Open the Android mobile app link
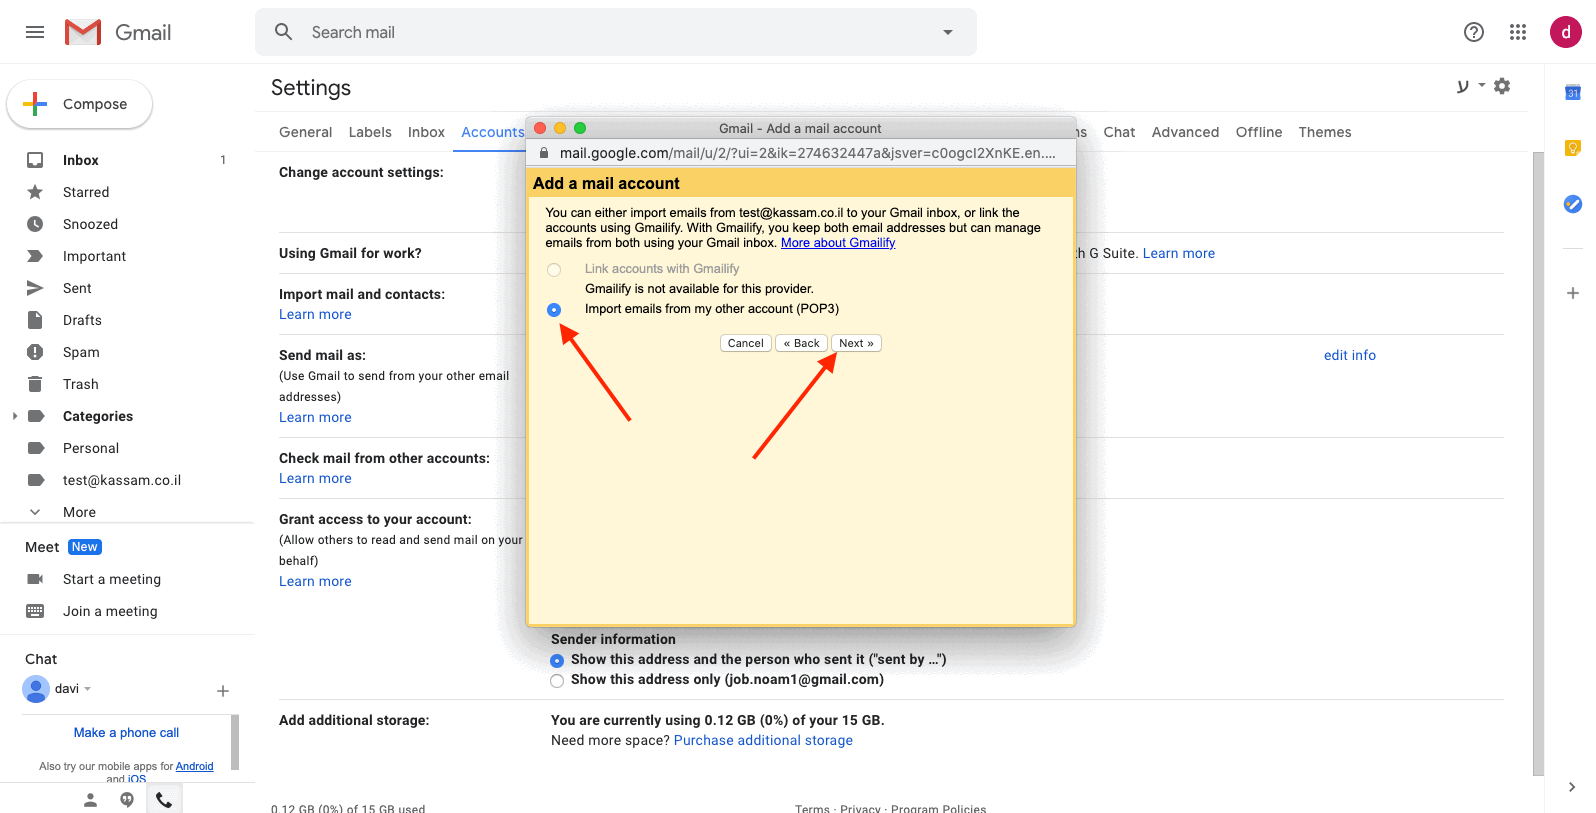The width and height of the screenshot is (1596, 813). point(194,767)
